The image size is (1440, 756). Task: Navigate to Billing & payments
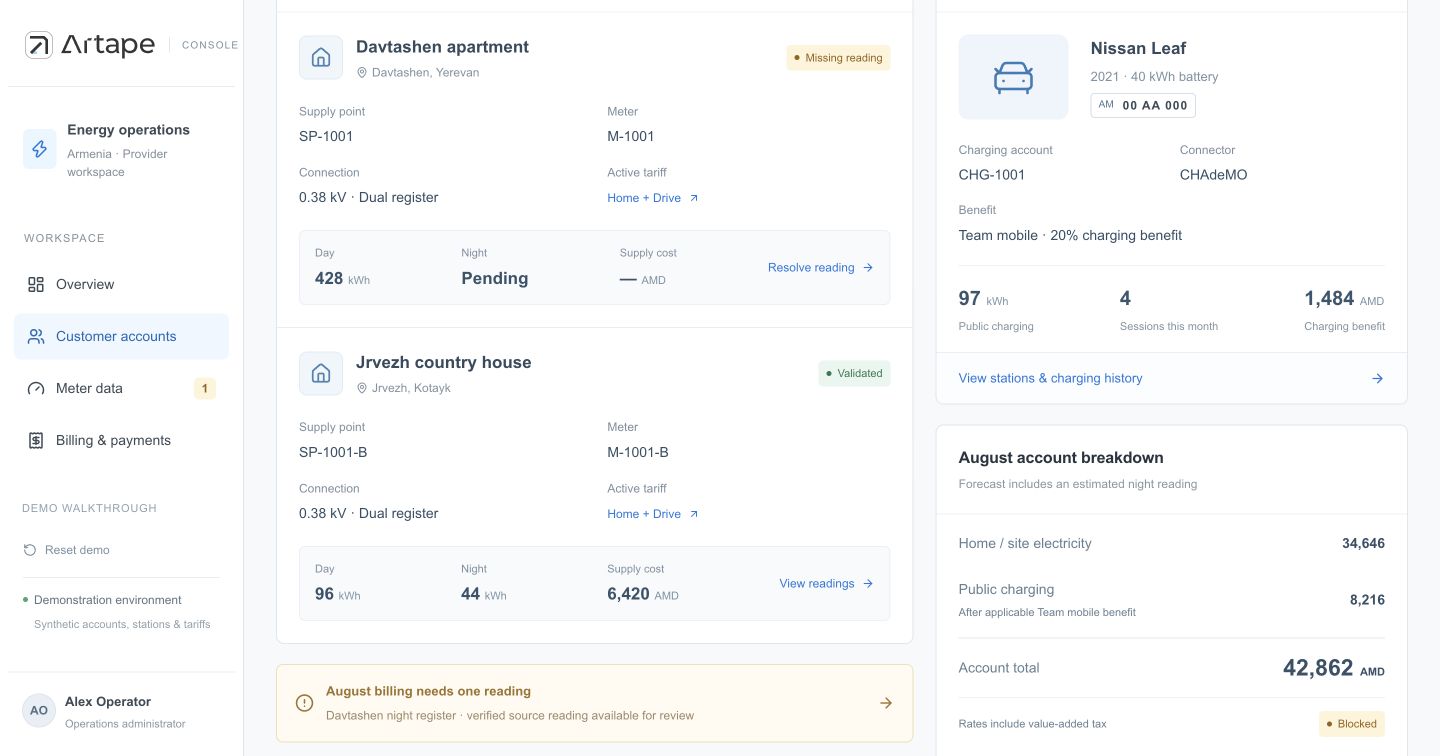pos(121,440)
